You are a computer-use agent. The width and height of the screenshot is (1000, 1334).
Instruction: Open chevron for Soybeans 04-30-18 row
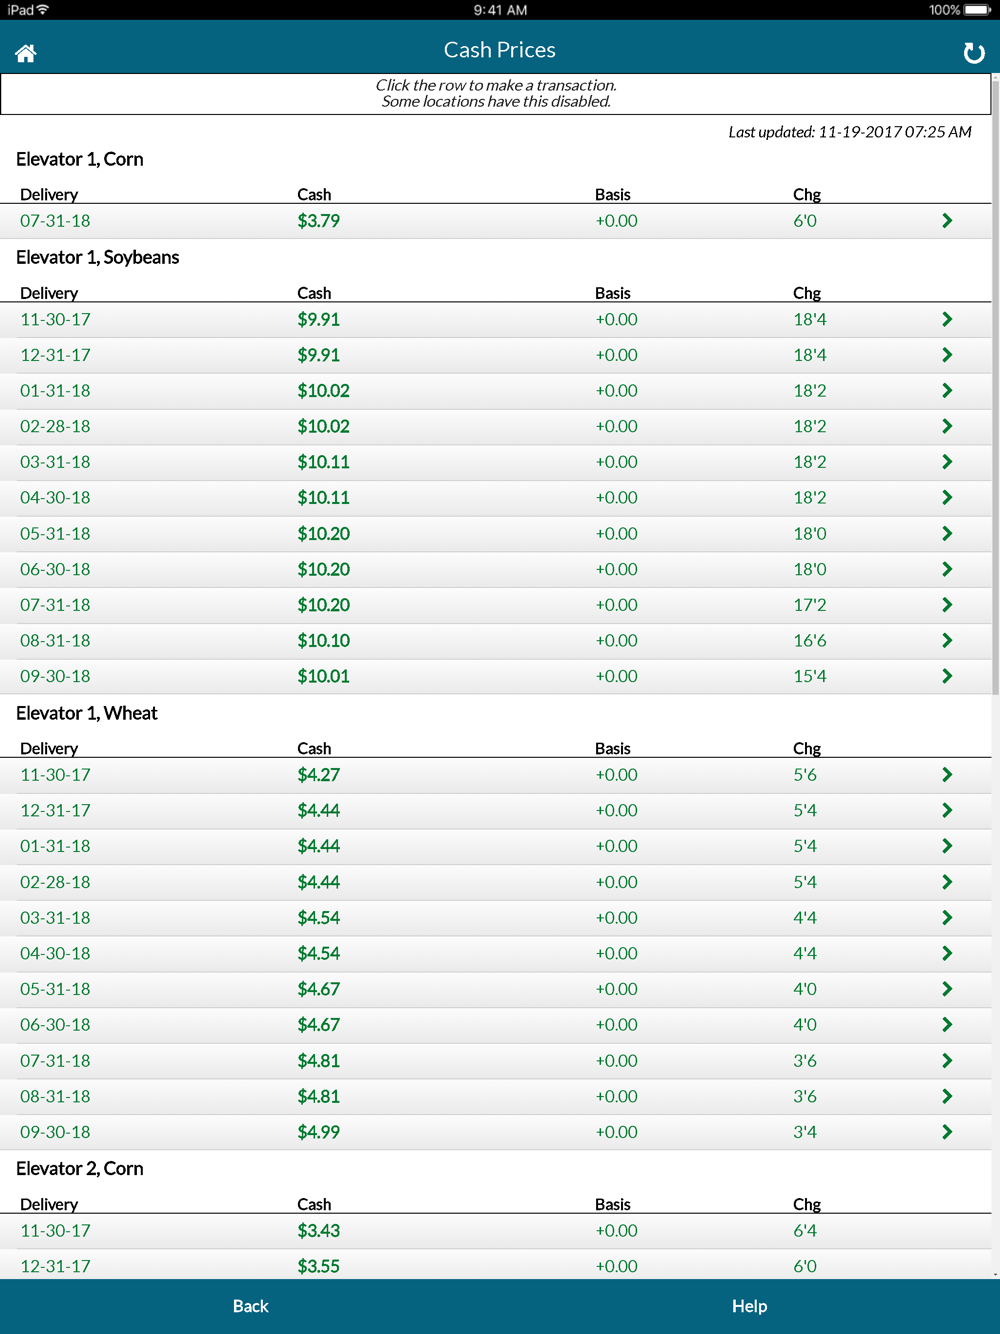947,498
